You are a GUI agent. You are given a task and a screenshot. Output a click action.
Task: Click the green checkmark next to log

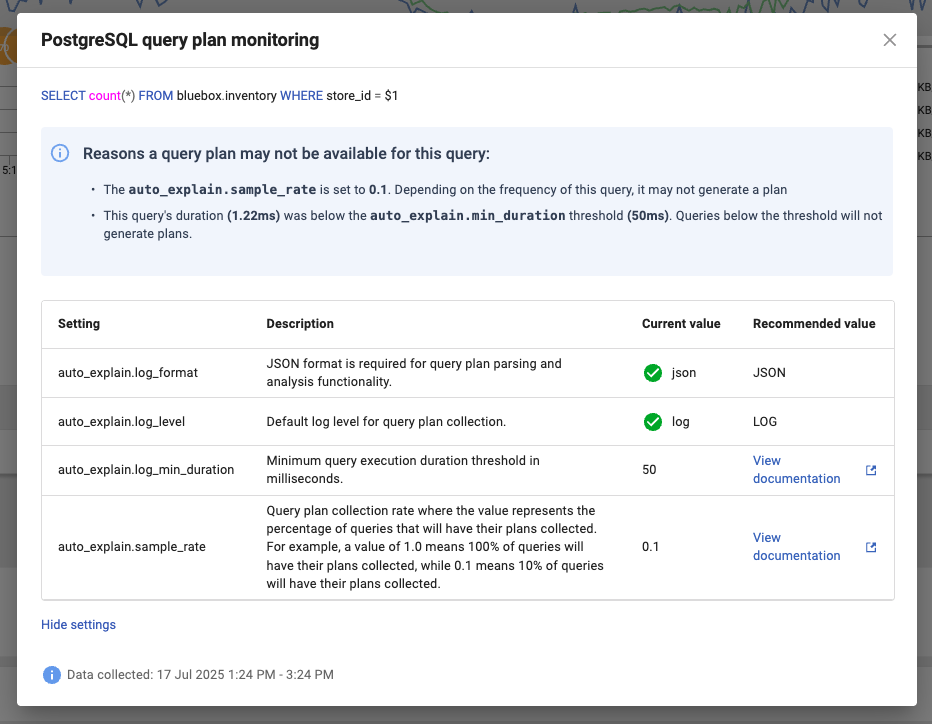pyautogui.click(x=653, y=421)
